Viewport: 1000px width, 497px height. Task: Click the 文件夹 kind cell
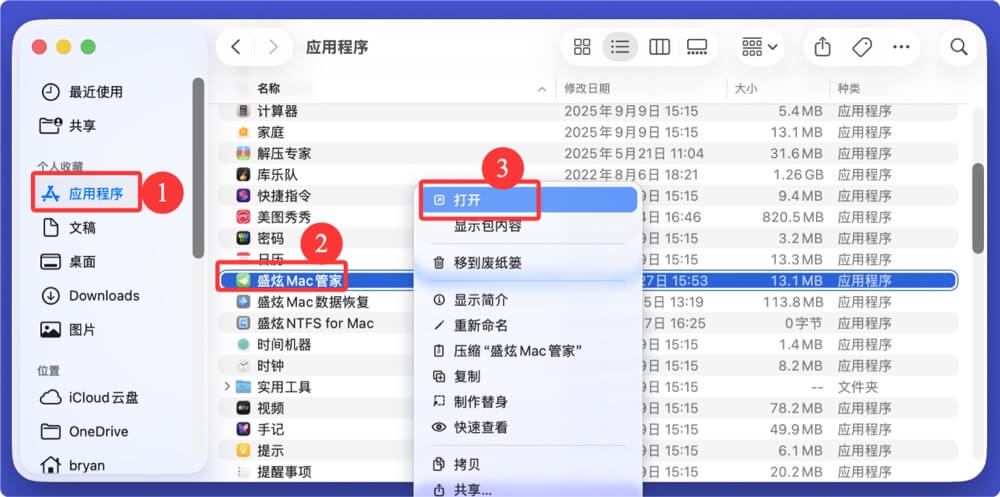[x=857, y=387]
